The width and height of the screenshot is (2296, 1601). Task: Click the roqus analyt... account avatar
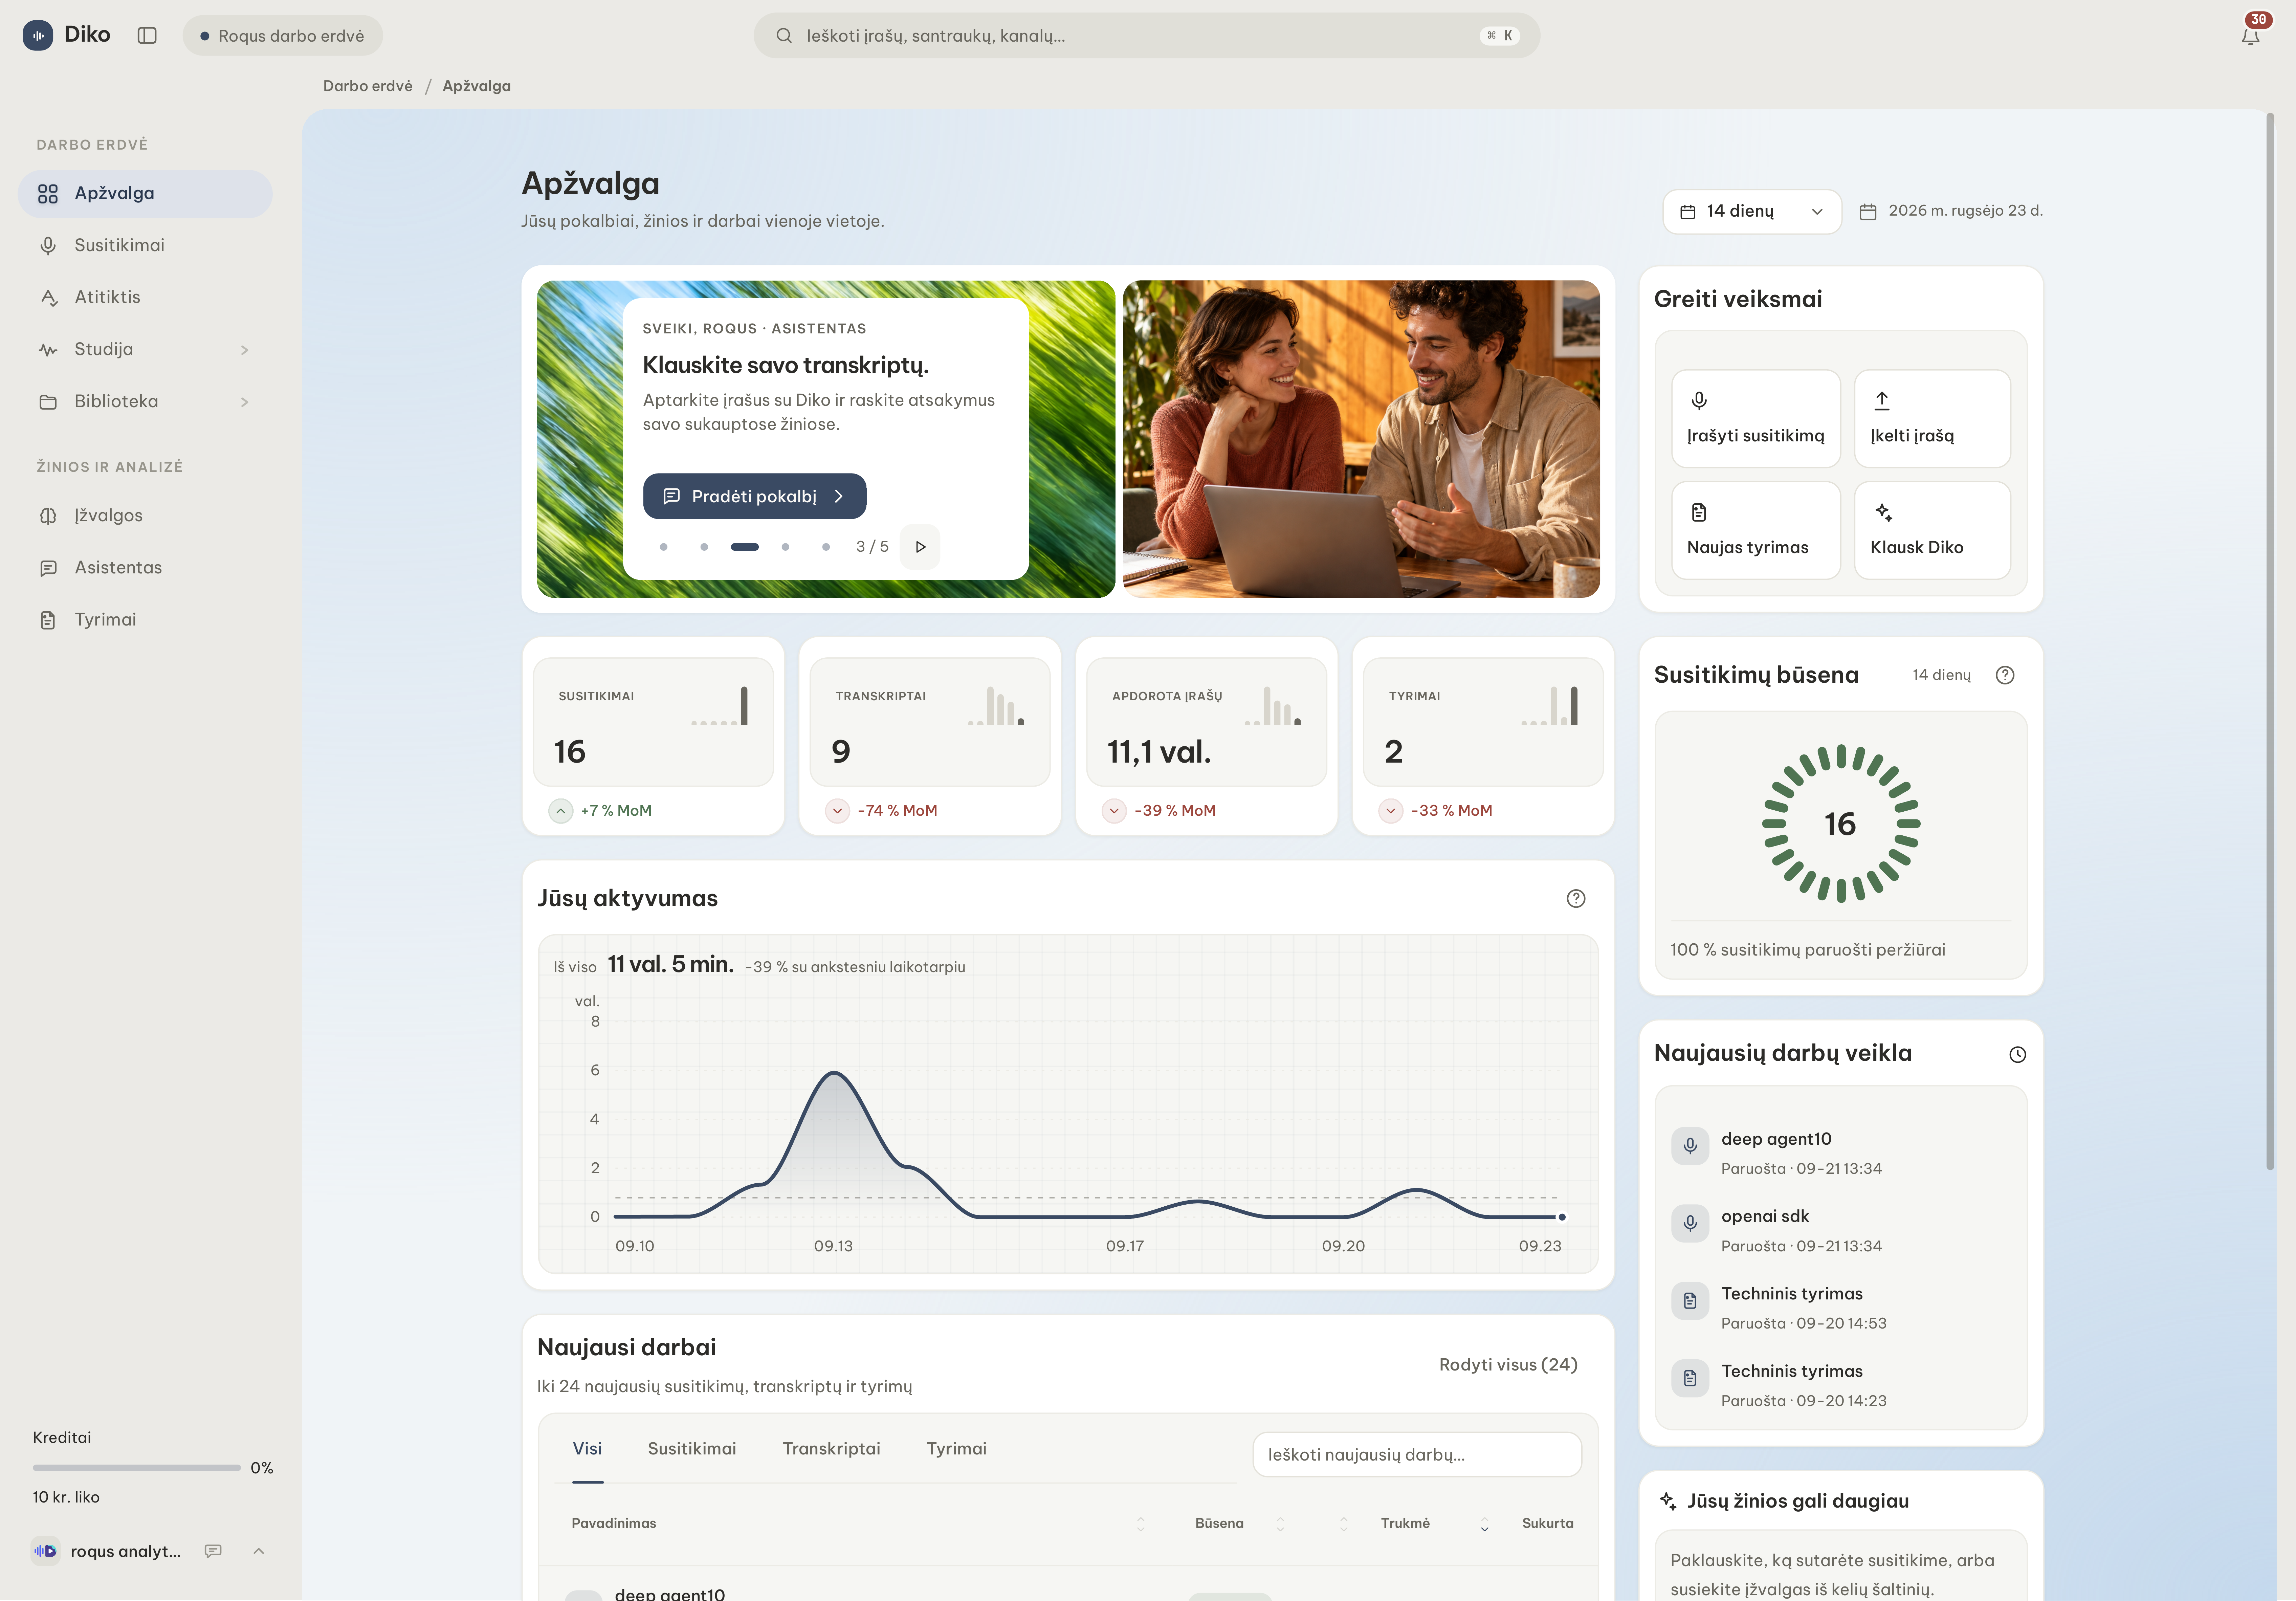(x=45, y=1551)
